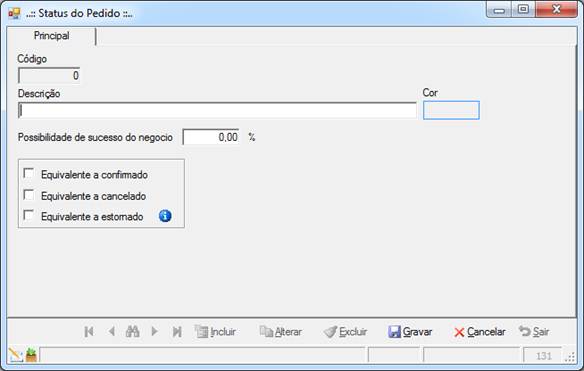Go to the first record
Screen dimensions: 584x371
pyautogui.click(x=89, y=332)
